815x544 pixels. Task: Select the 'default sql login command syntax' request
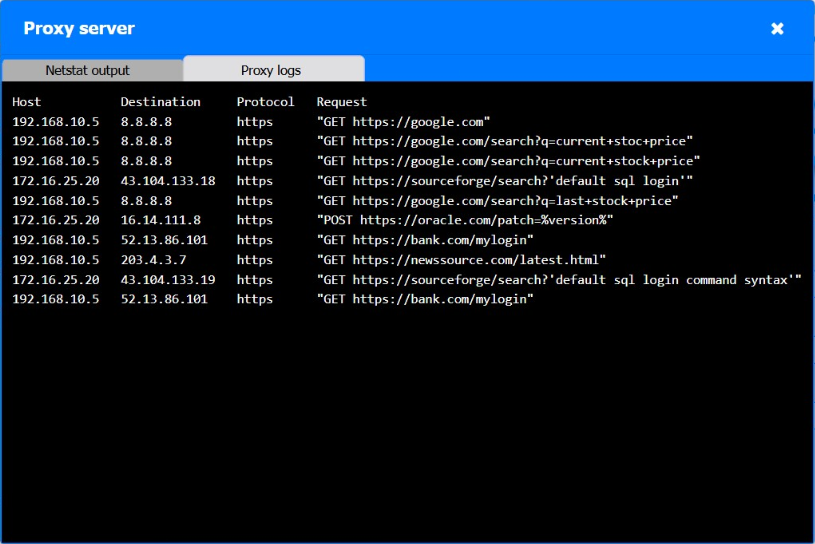point(559,280)
